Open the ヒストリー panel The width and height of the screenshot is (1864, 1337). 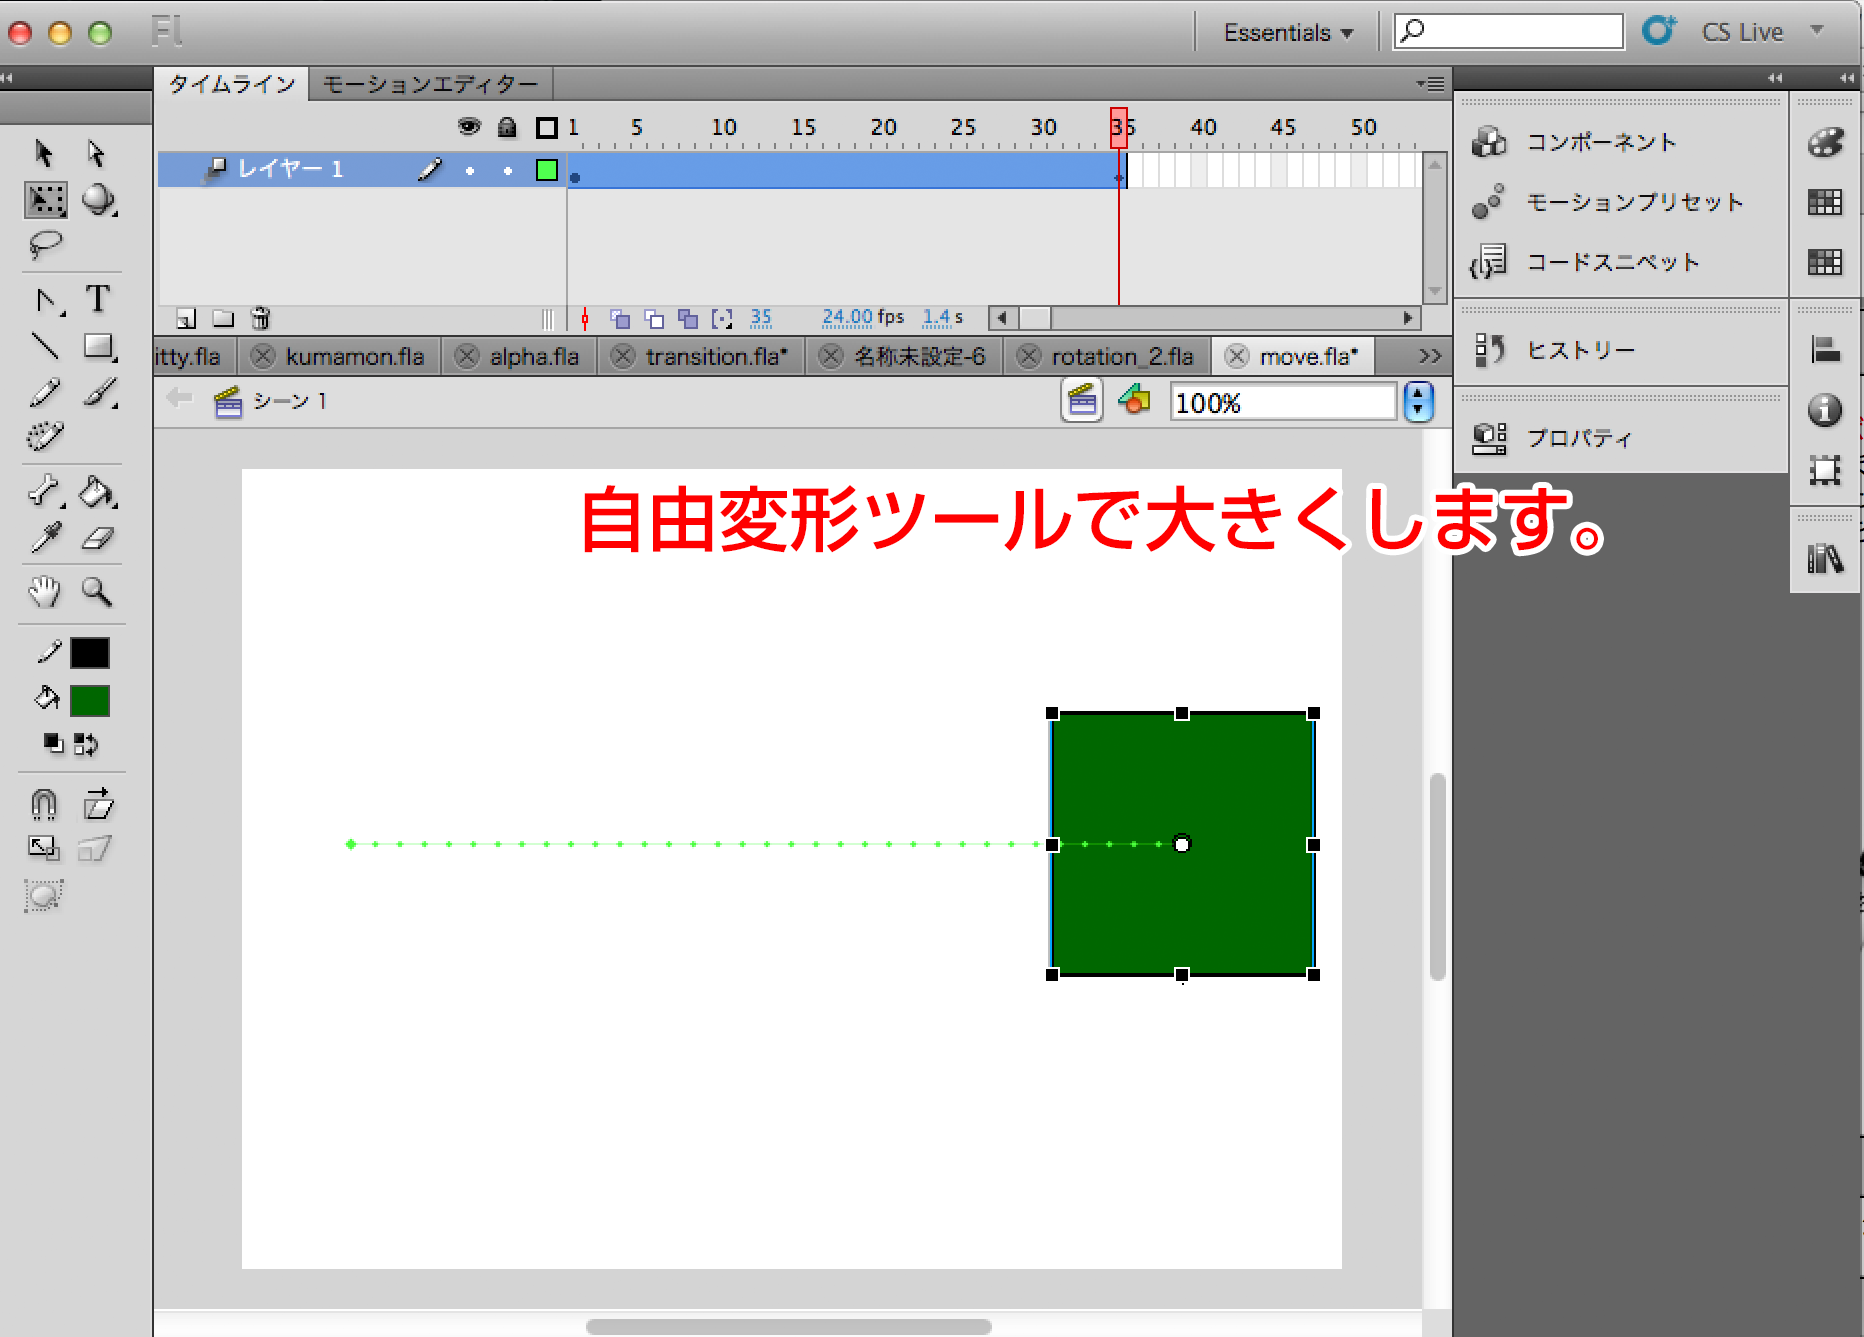pyautogui.click(x=1580, y=350)
